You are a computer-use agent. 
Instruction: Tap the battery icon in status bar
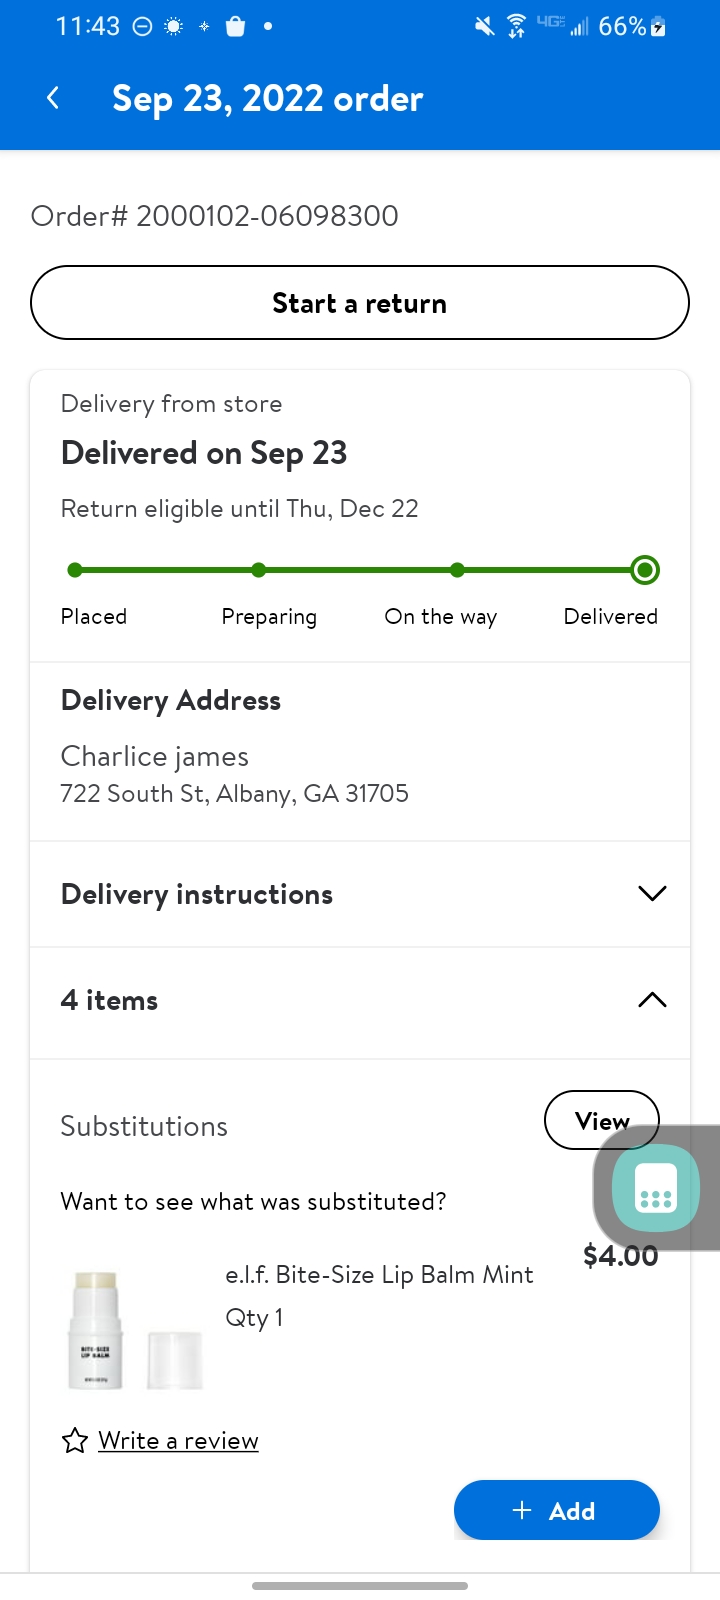tap(658, 27)
